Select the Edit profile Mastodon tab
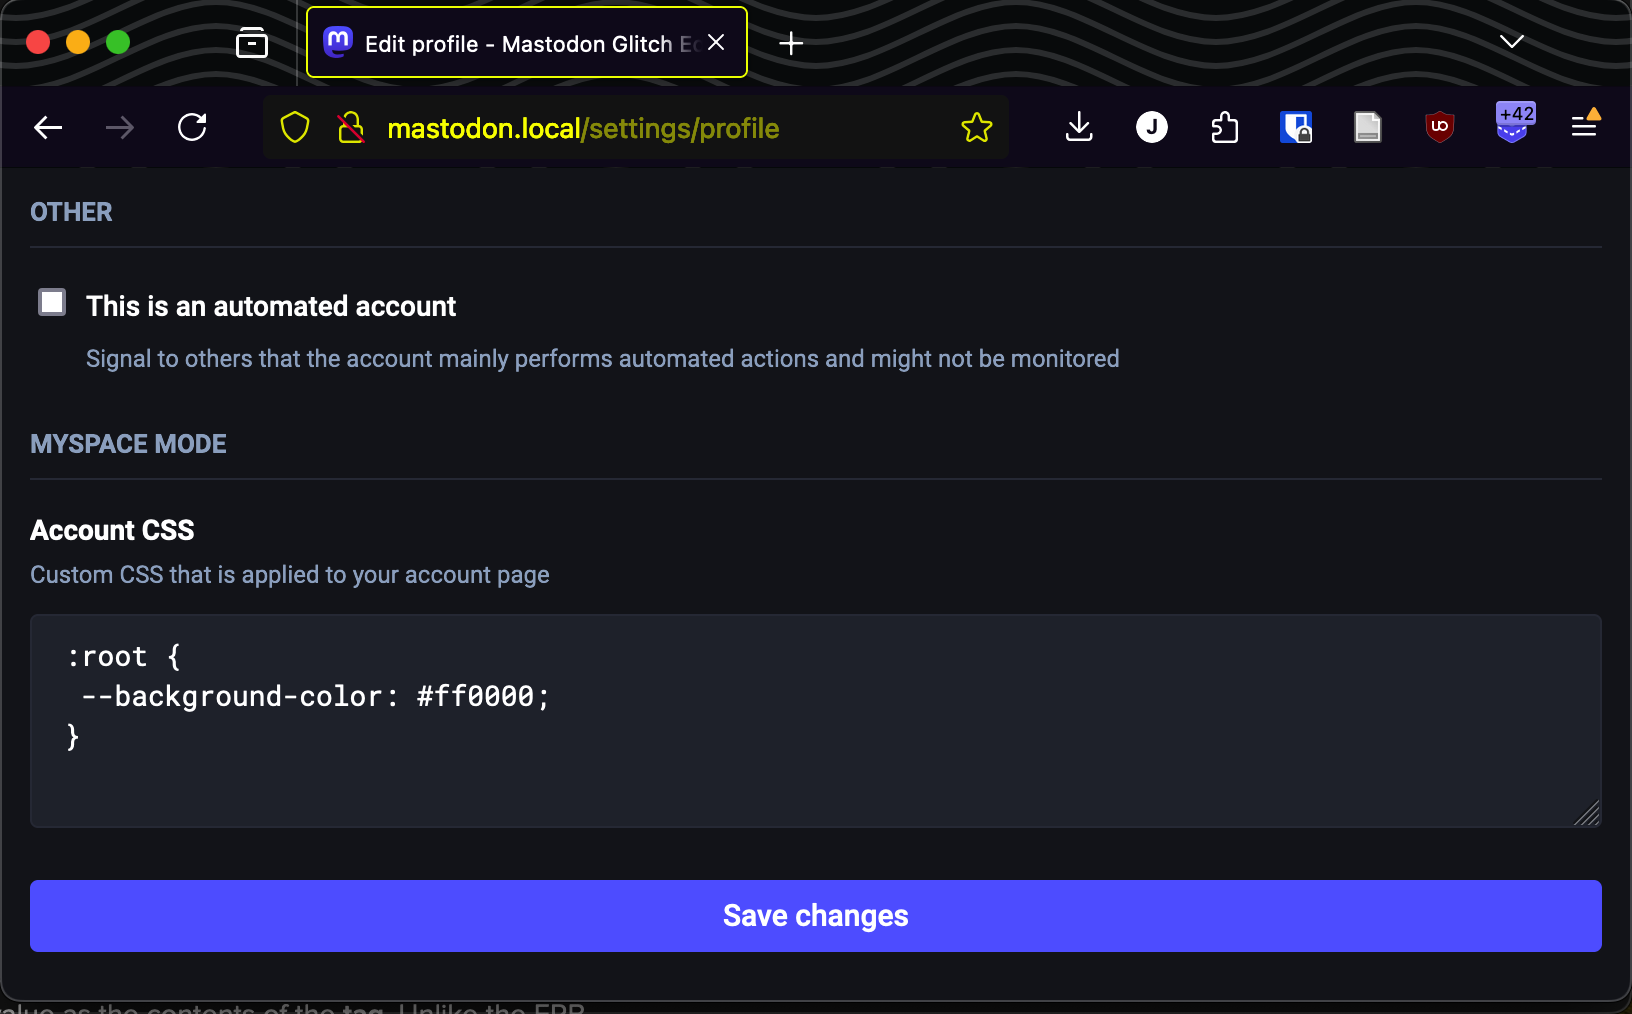Screen dimensions: 1632x1014 527,42
